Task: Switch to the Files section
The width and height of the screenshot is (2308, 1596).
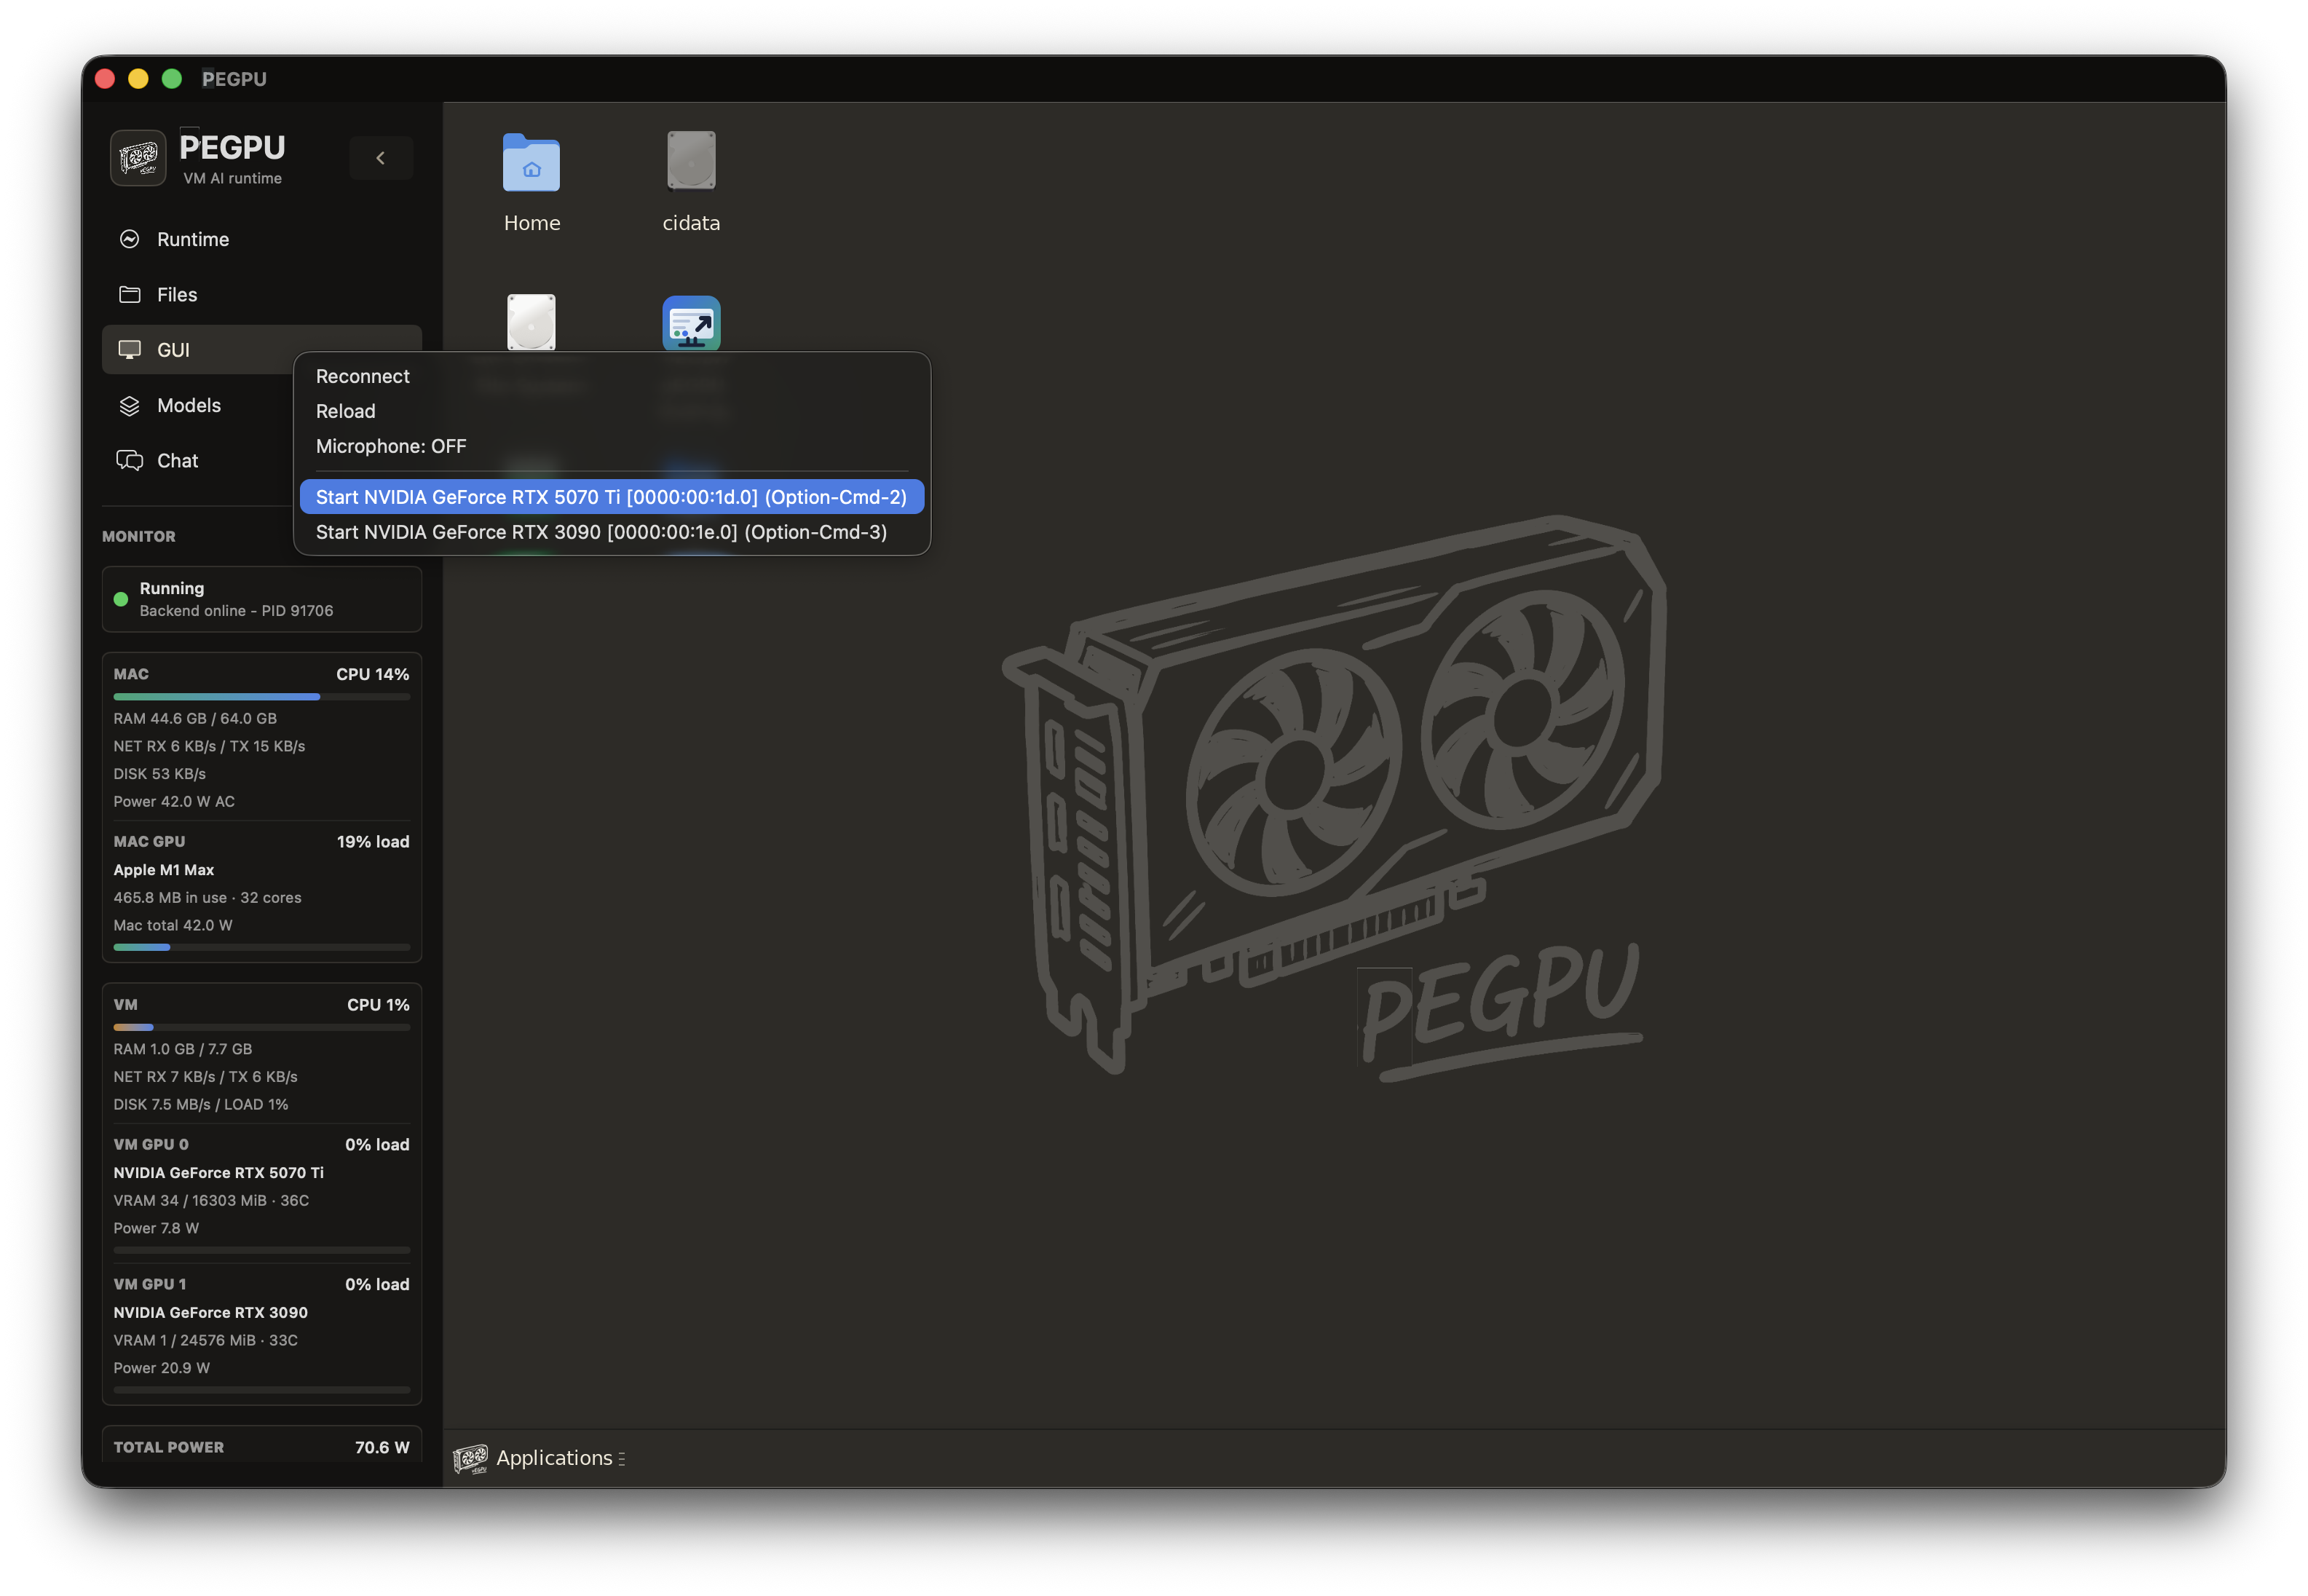Action: [x=262, y=294]
